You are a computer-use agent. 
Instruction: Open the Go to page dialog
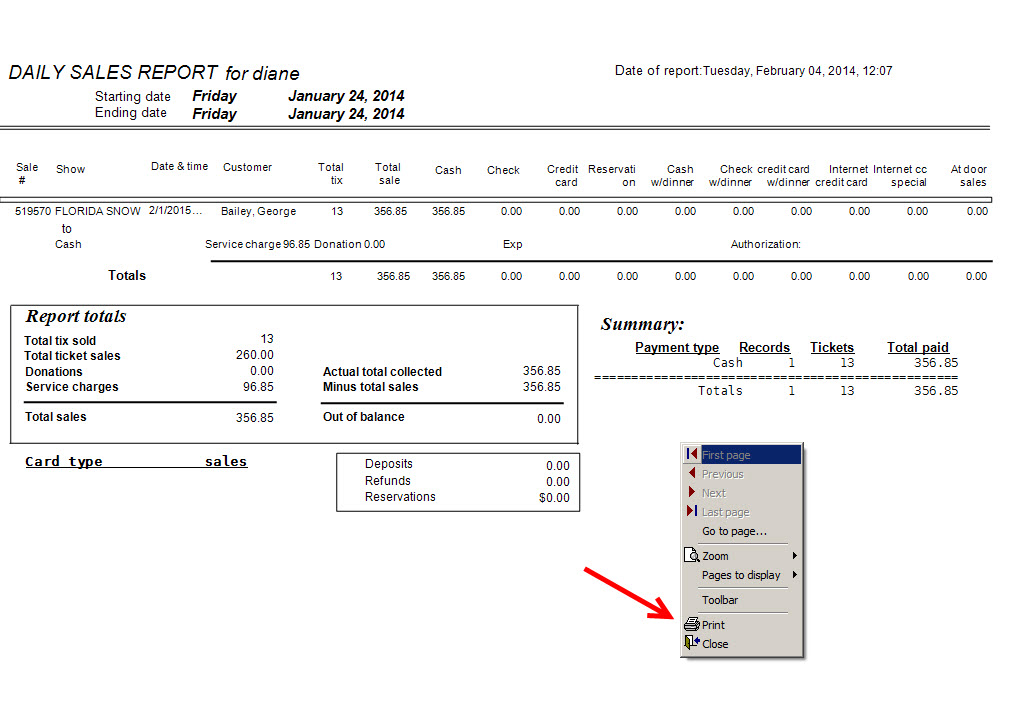[x=736, y=531]
